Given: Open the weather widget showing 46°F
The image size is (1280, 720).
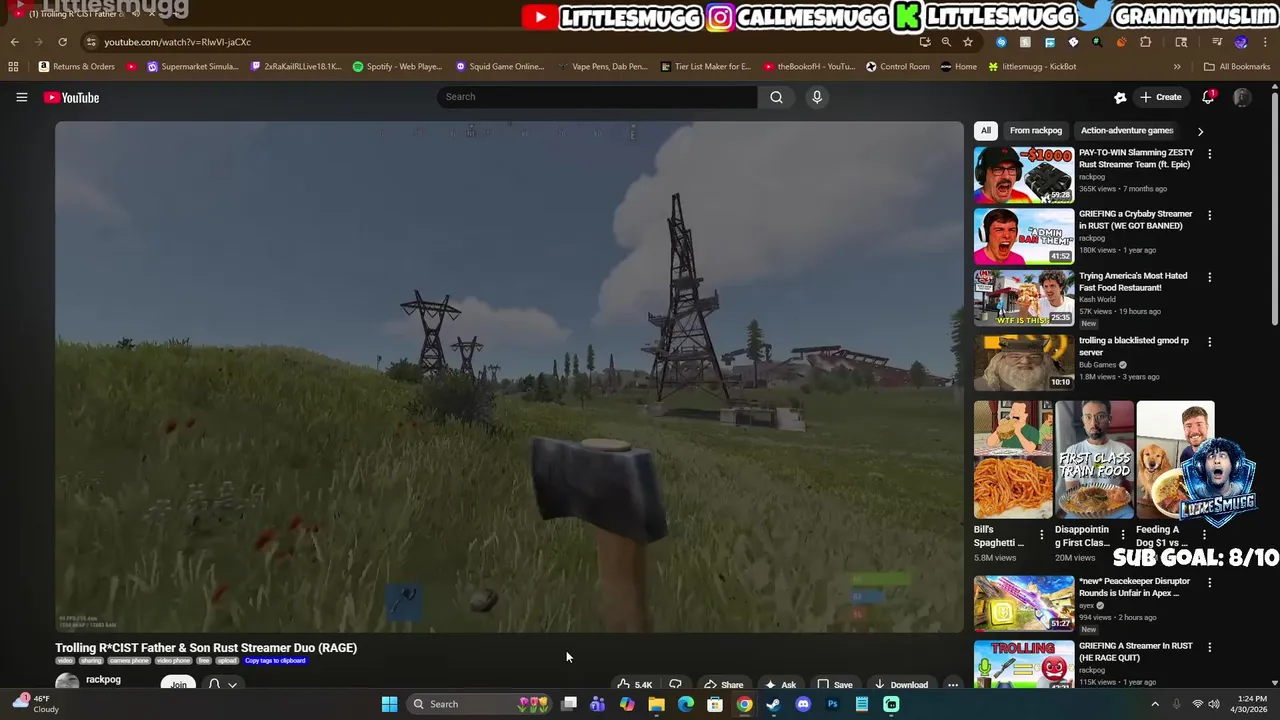Looking at the screenshot, I should pos(36,704).
